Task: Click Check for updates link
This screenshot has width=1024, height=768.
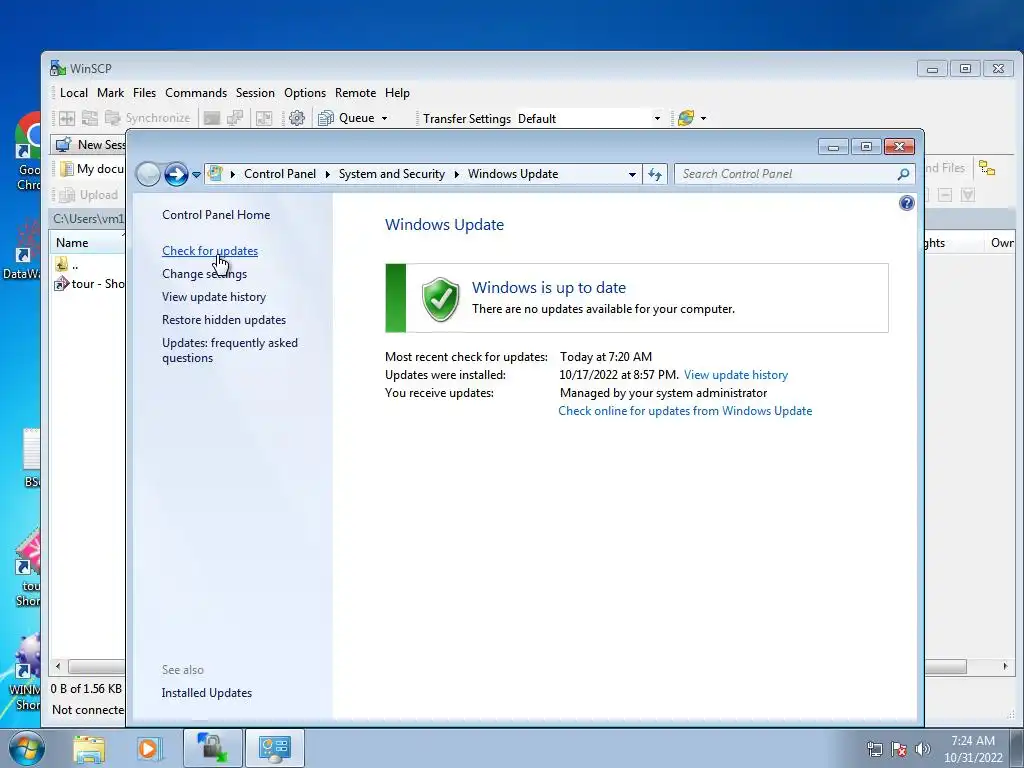Action: point(210,251)
